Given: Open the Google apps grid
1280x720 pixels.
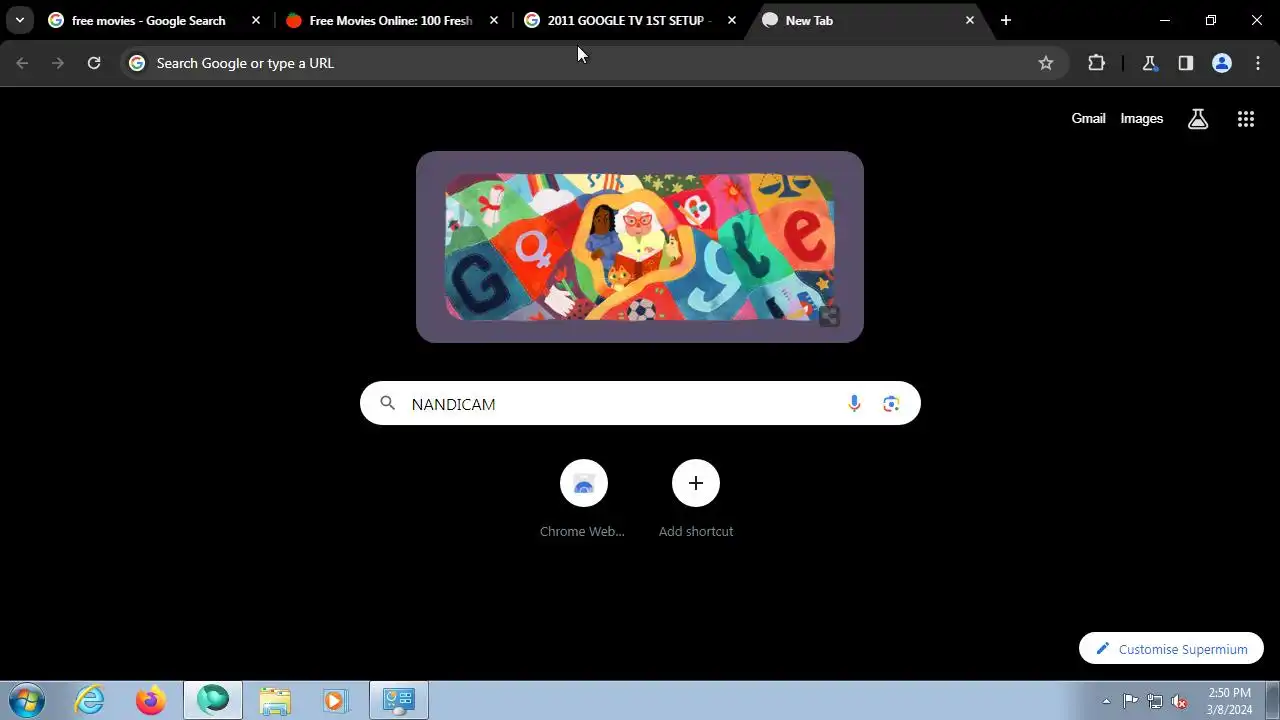Looking at the screenshot, I should point(1246,119).
